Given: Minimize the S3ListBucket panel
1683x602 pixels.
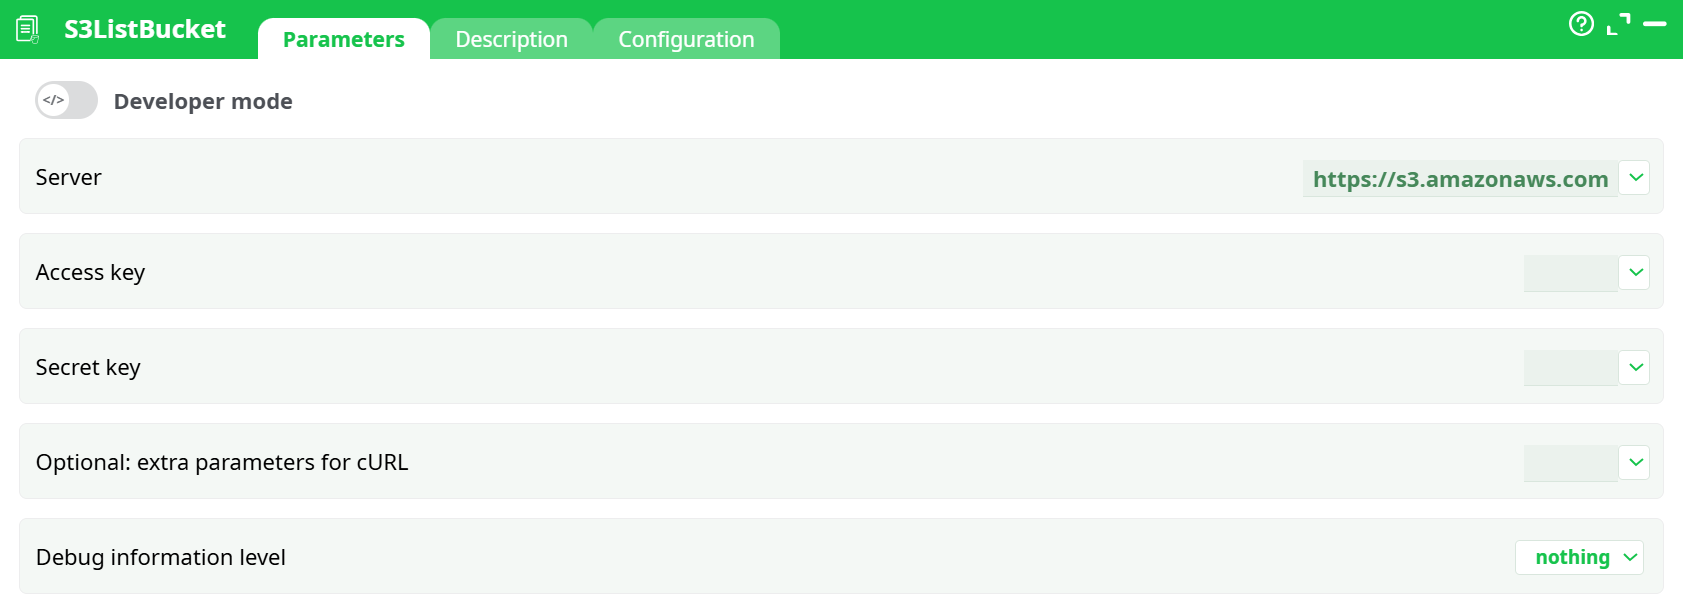Looking at the screenshot, I should click(x=1655, y=23).
